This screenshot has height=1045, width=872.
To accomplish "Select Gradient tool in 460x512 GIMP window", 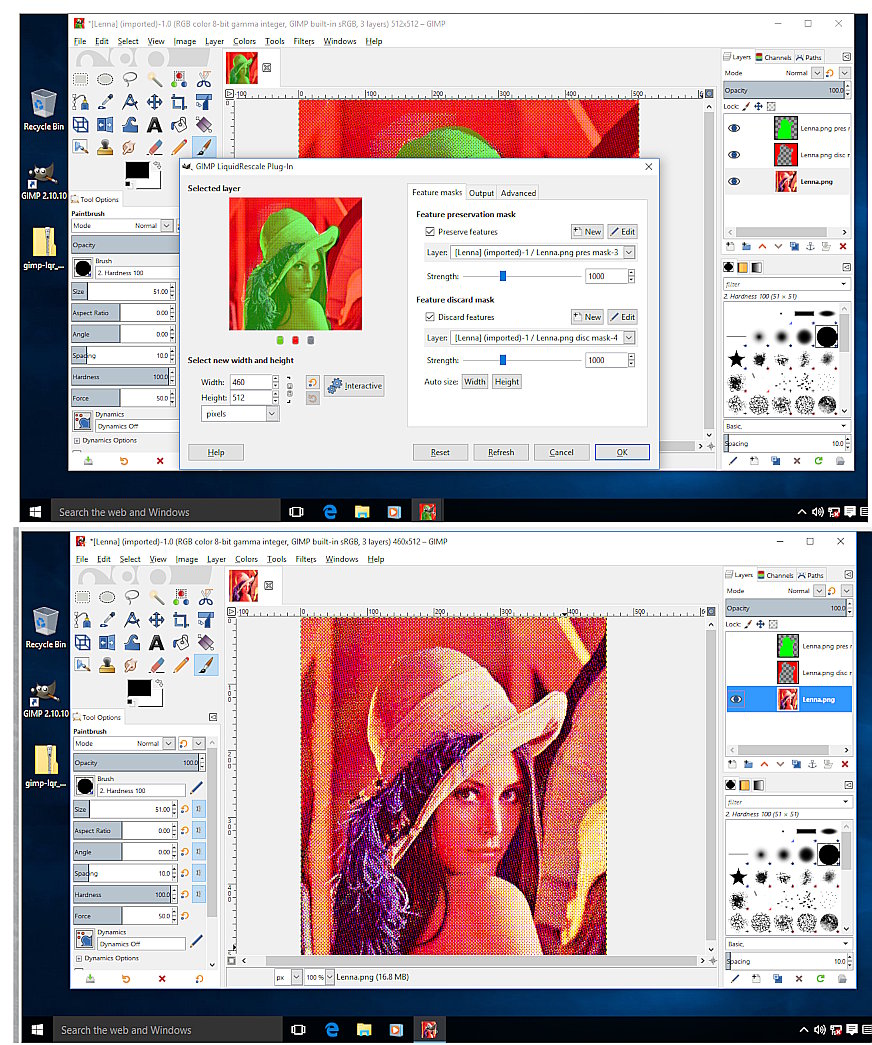I will tap(205, 642).
